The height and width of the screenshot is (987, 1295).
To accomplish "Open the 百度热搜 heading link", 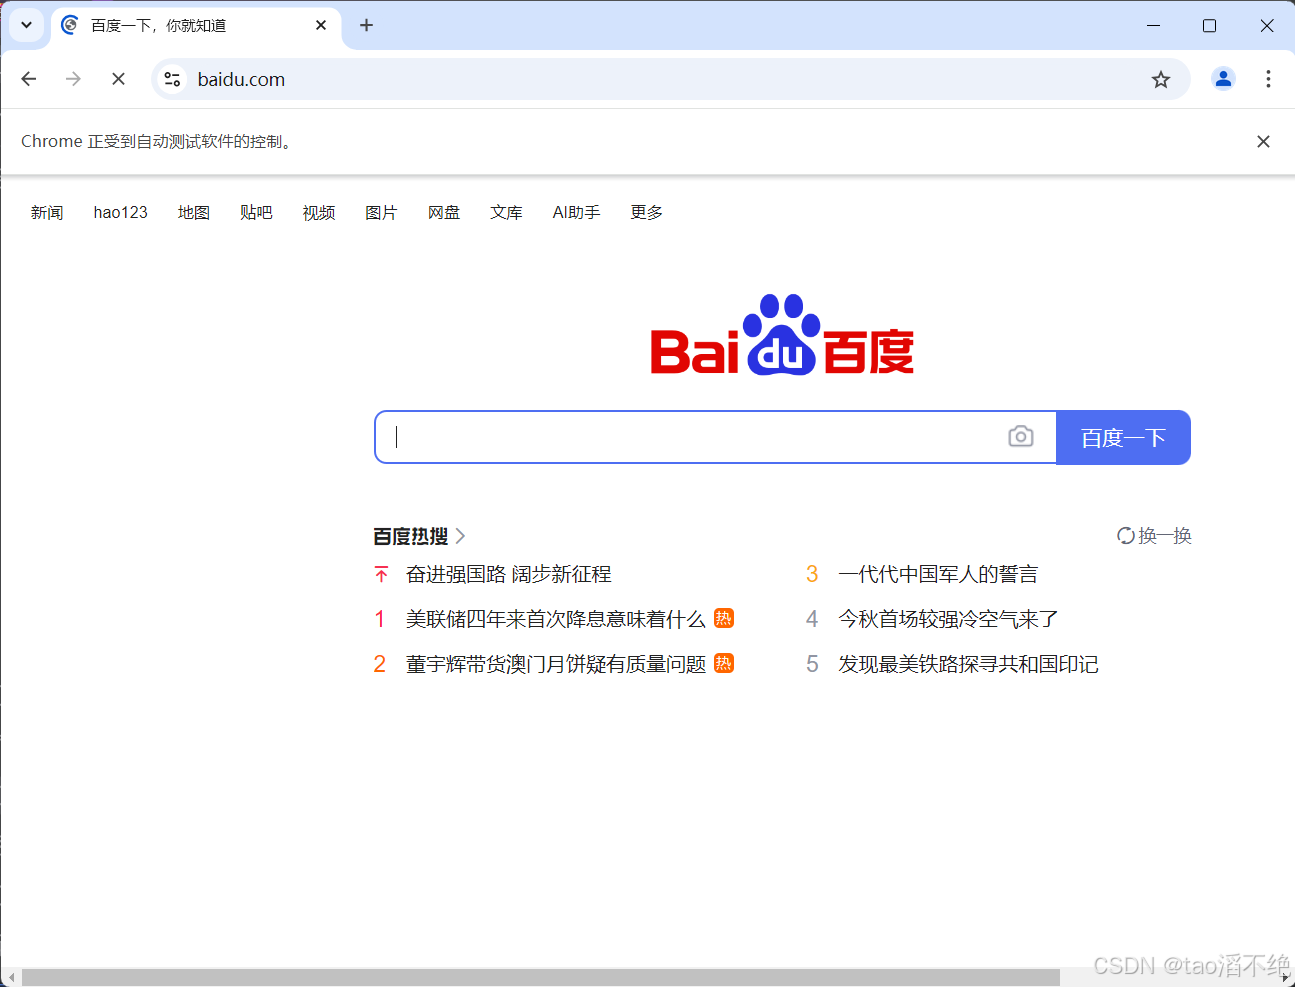I will coord(411,537).
